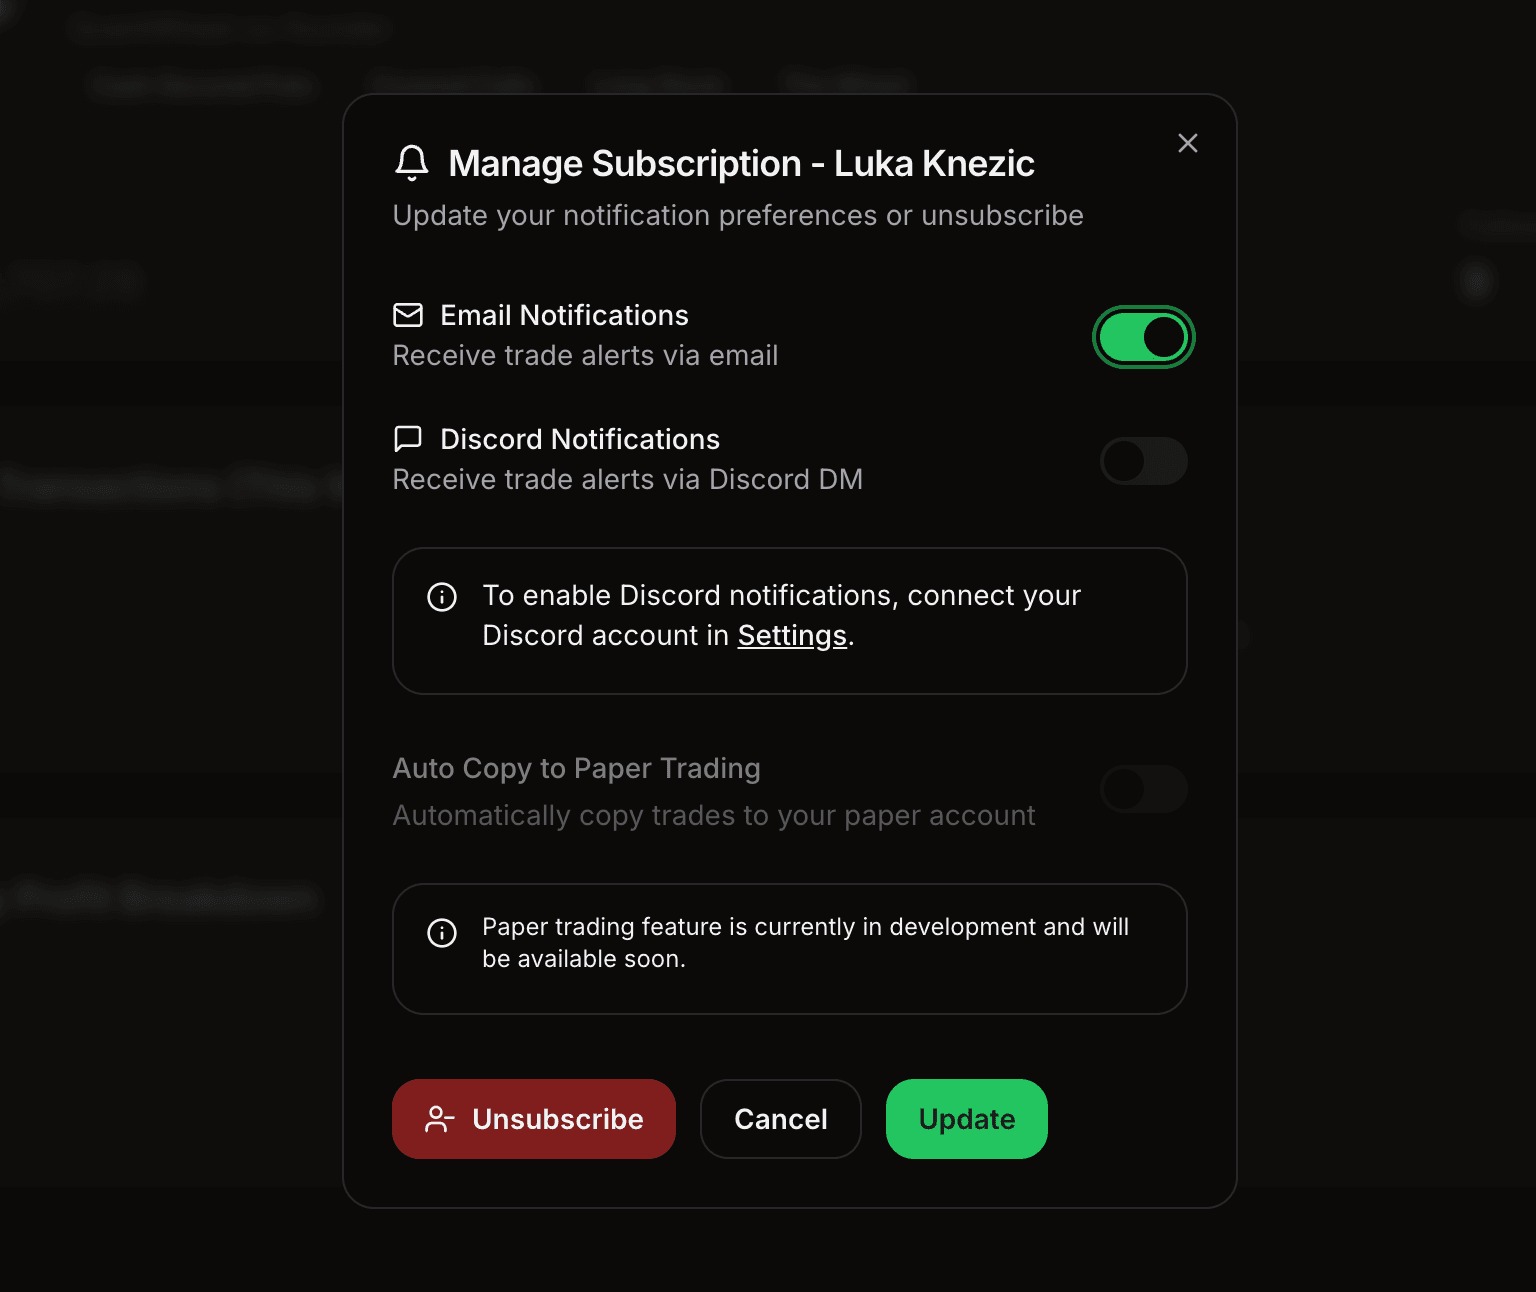Click the Discord notice message box
This screenshot has height=1292, width=1536.
789,620
